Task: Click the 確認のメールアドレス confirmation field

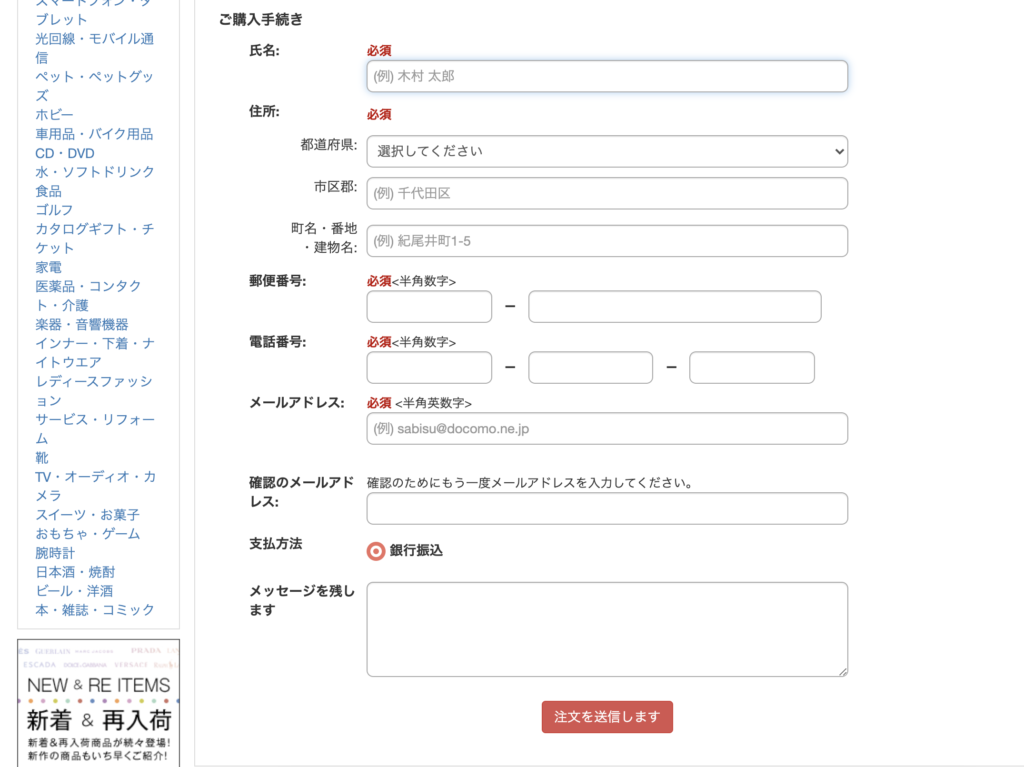Action: pyautogui.click(x=606, y=509)
